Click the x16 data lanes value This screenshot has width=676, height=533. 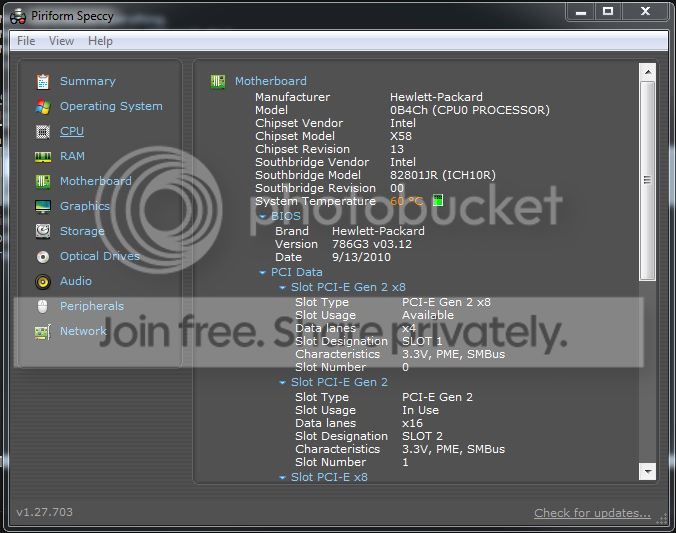pos(412,423)
